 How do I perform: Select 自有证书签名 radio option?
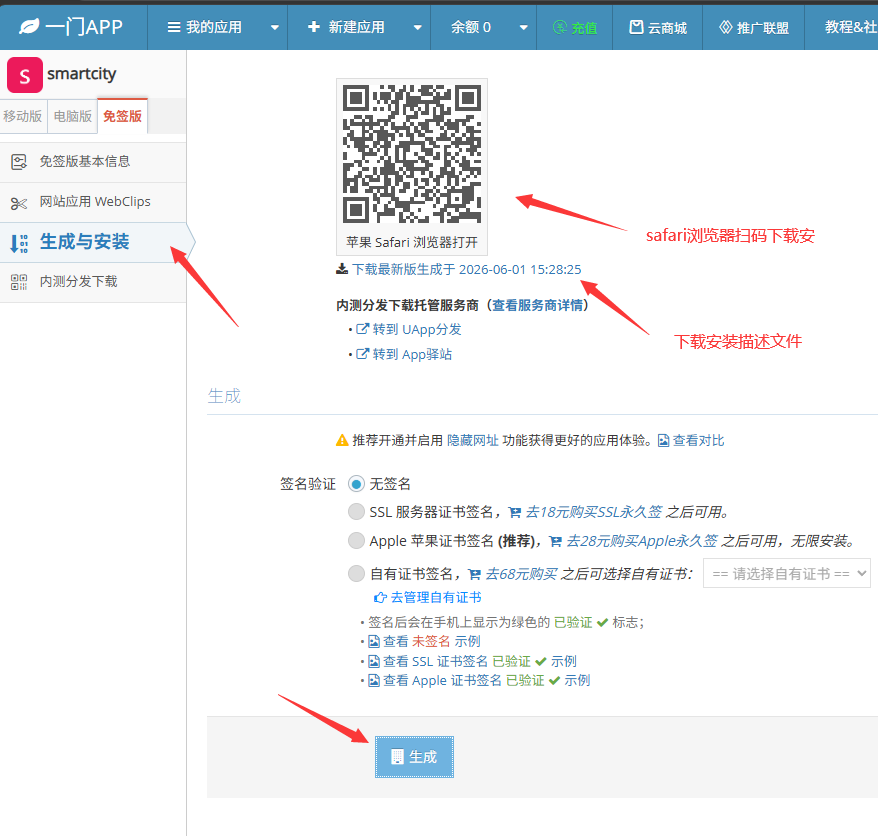[356, 573]
